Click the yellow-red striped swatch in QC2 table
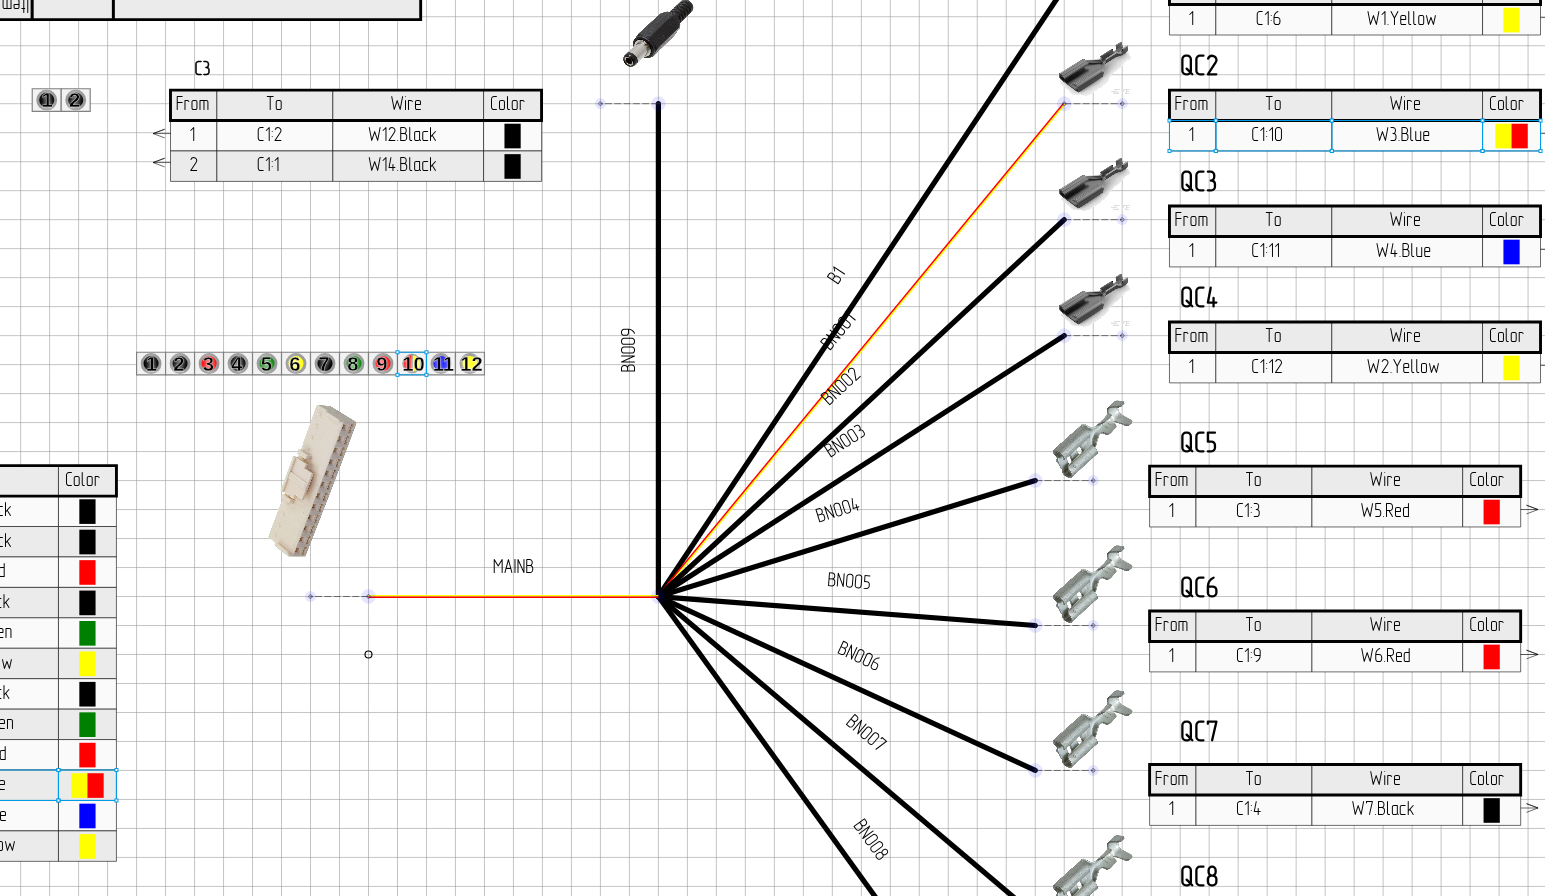This screenshot has width=1545, height=896. pos(1510,135)
